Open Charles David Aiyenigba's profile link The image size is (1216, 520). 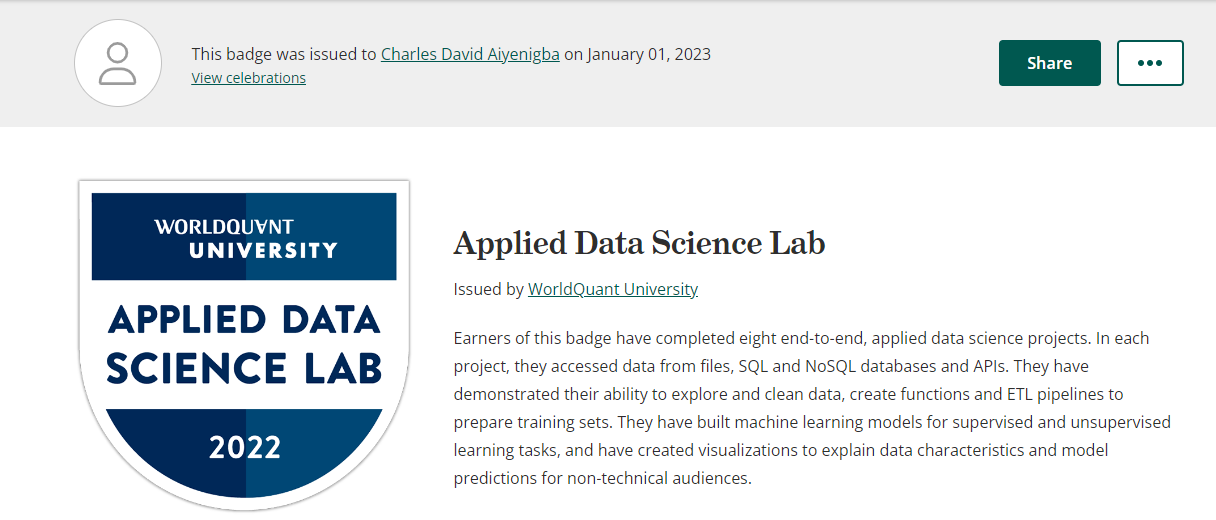(470, 54)
